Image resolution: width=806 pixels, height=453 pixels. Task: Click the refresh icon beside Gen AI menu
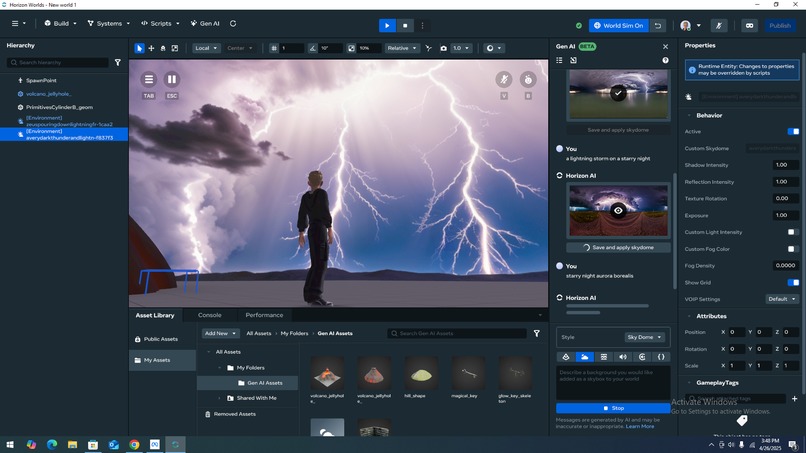point(233,24)
